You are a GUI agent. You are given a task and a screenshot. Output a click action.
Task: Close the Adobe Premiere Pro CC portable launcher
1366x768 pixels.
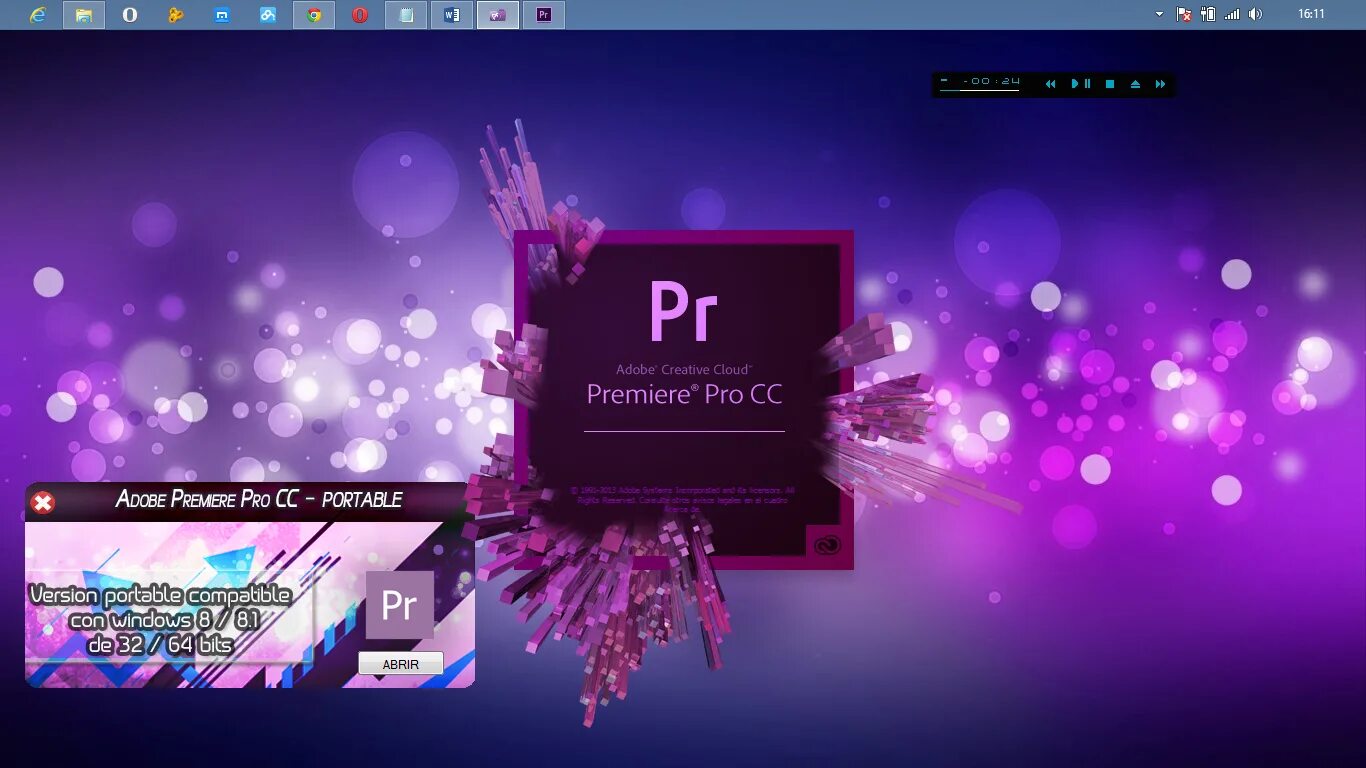pos(43,502)
